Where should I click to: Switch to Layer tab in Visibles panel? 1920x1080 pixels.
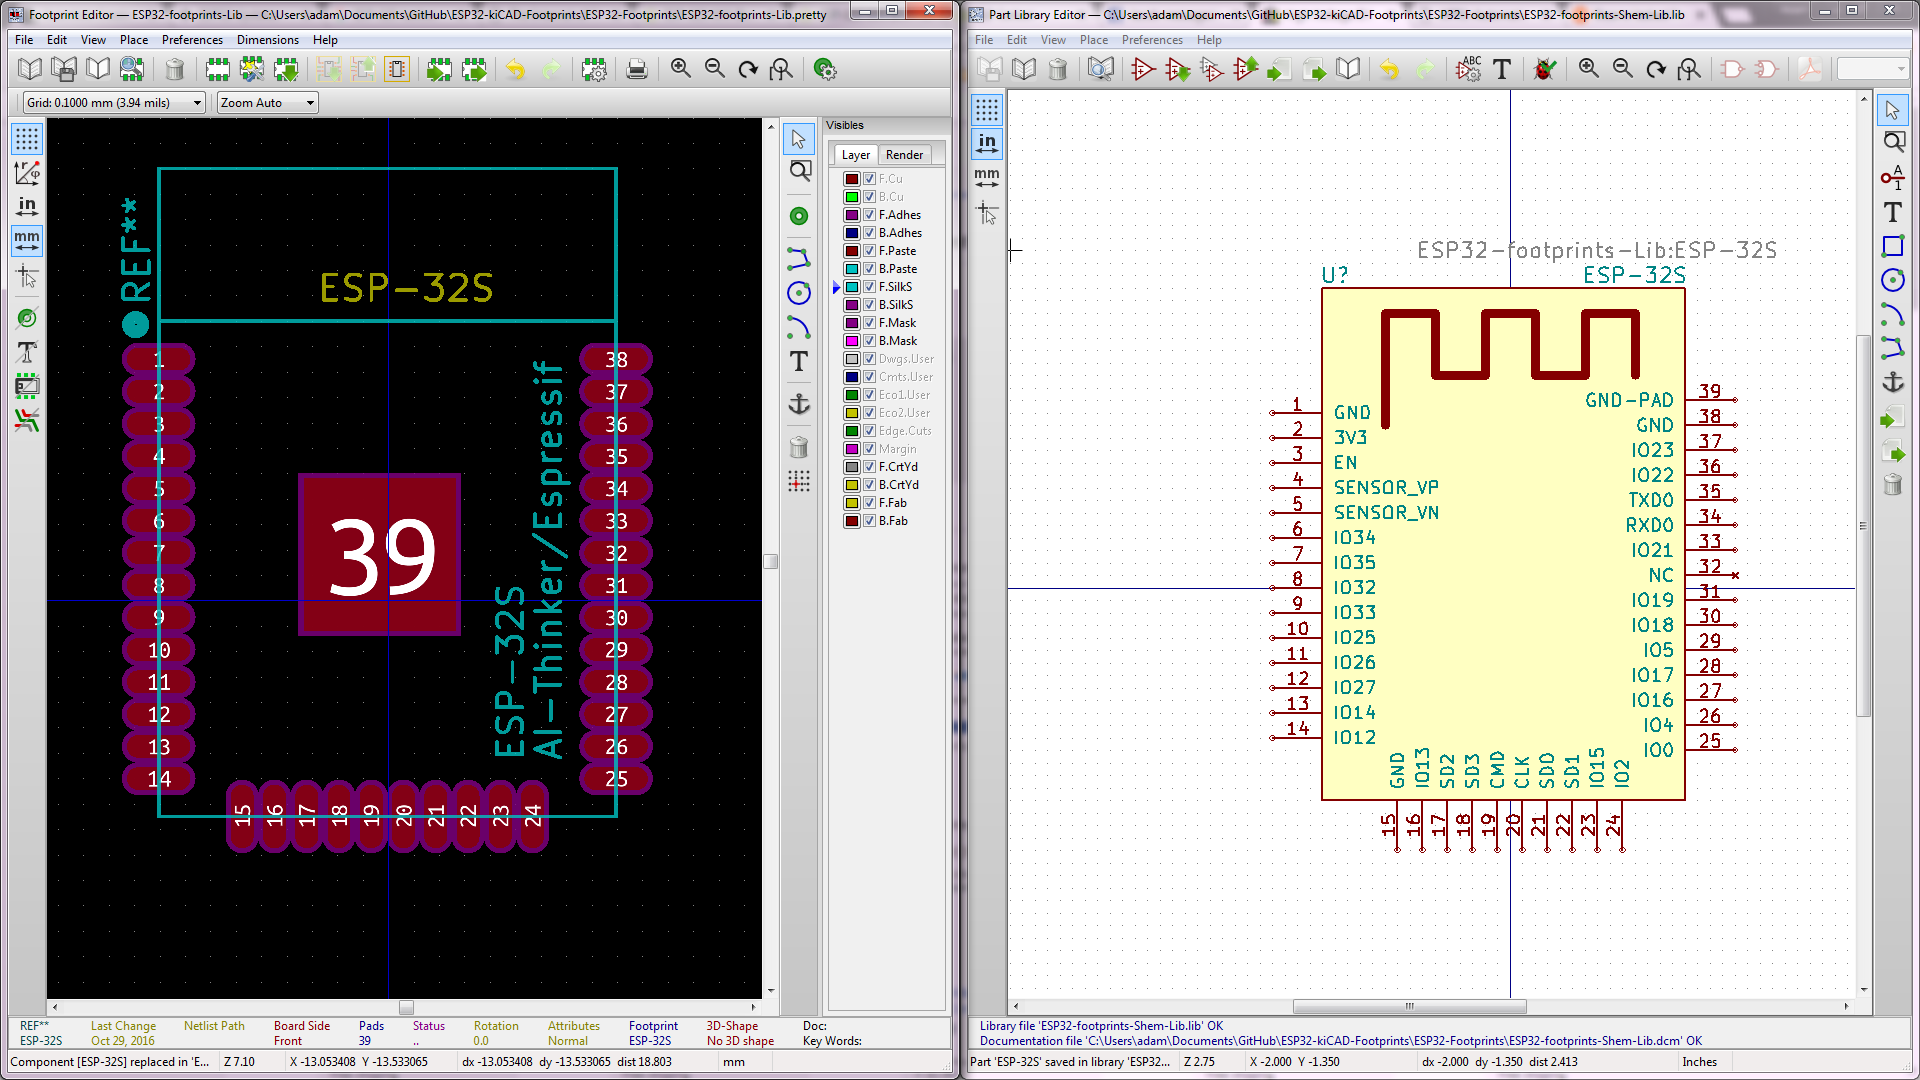pos(855,154)
